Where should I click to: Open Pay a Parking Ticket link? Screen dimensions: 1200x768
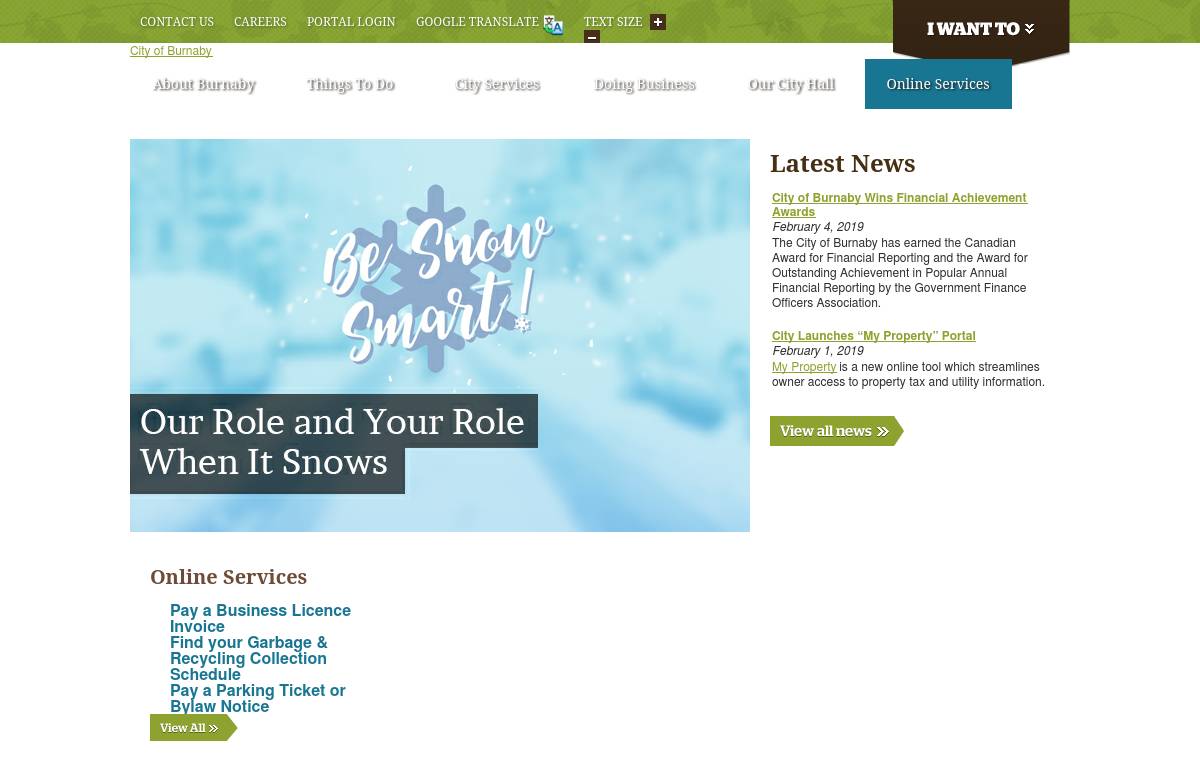coord(257,698)
